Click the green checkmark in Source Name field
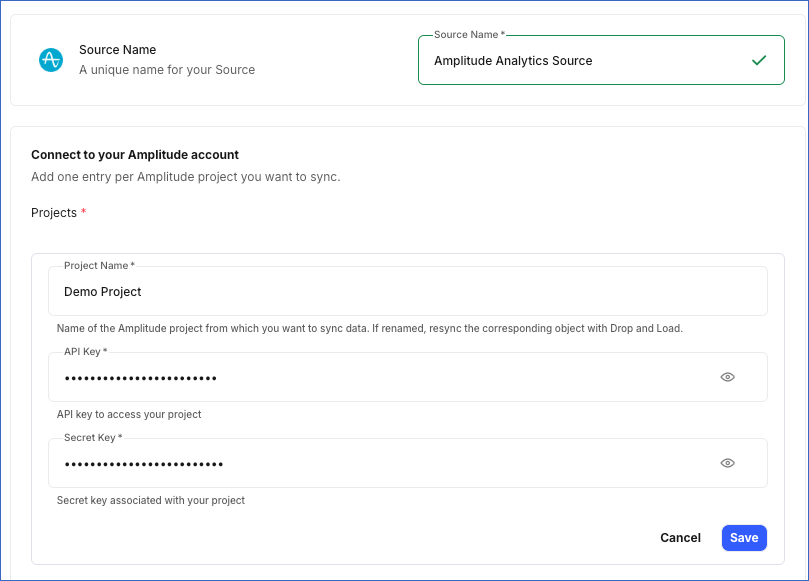809x581 pixels. (x=759, y=60)
